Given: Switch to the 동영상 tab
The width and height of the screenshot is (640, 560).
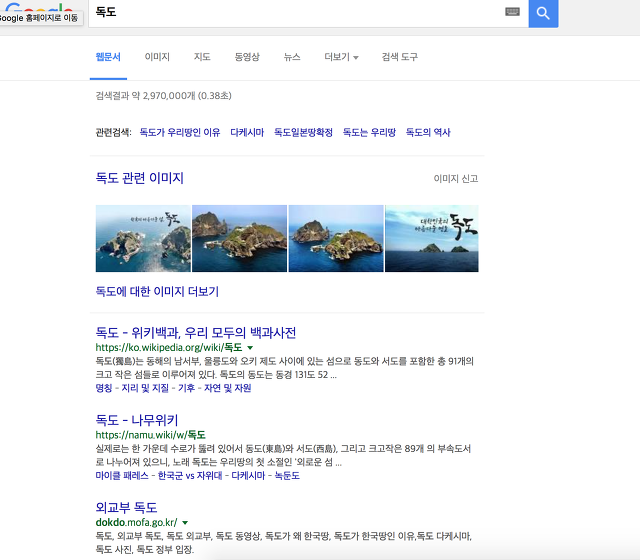Looking at the screenshot, I should tap(247, 57).
